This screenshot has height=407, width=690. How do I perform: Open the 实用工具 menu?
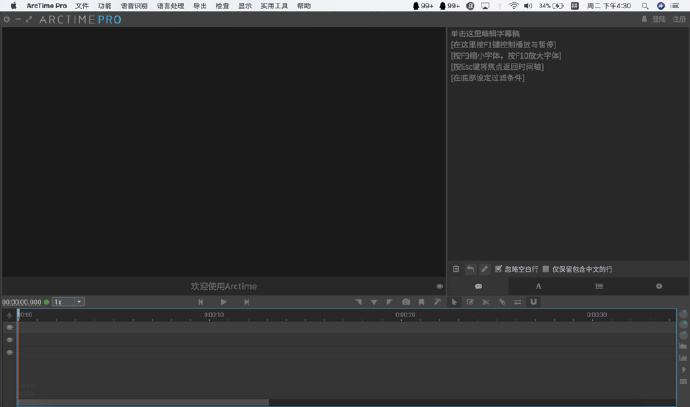point(274,6)
